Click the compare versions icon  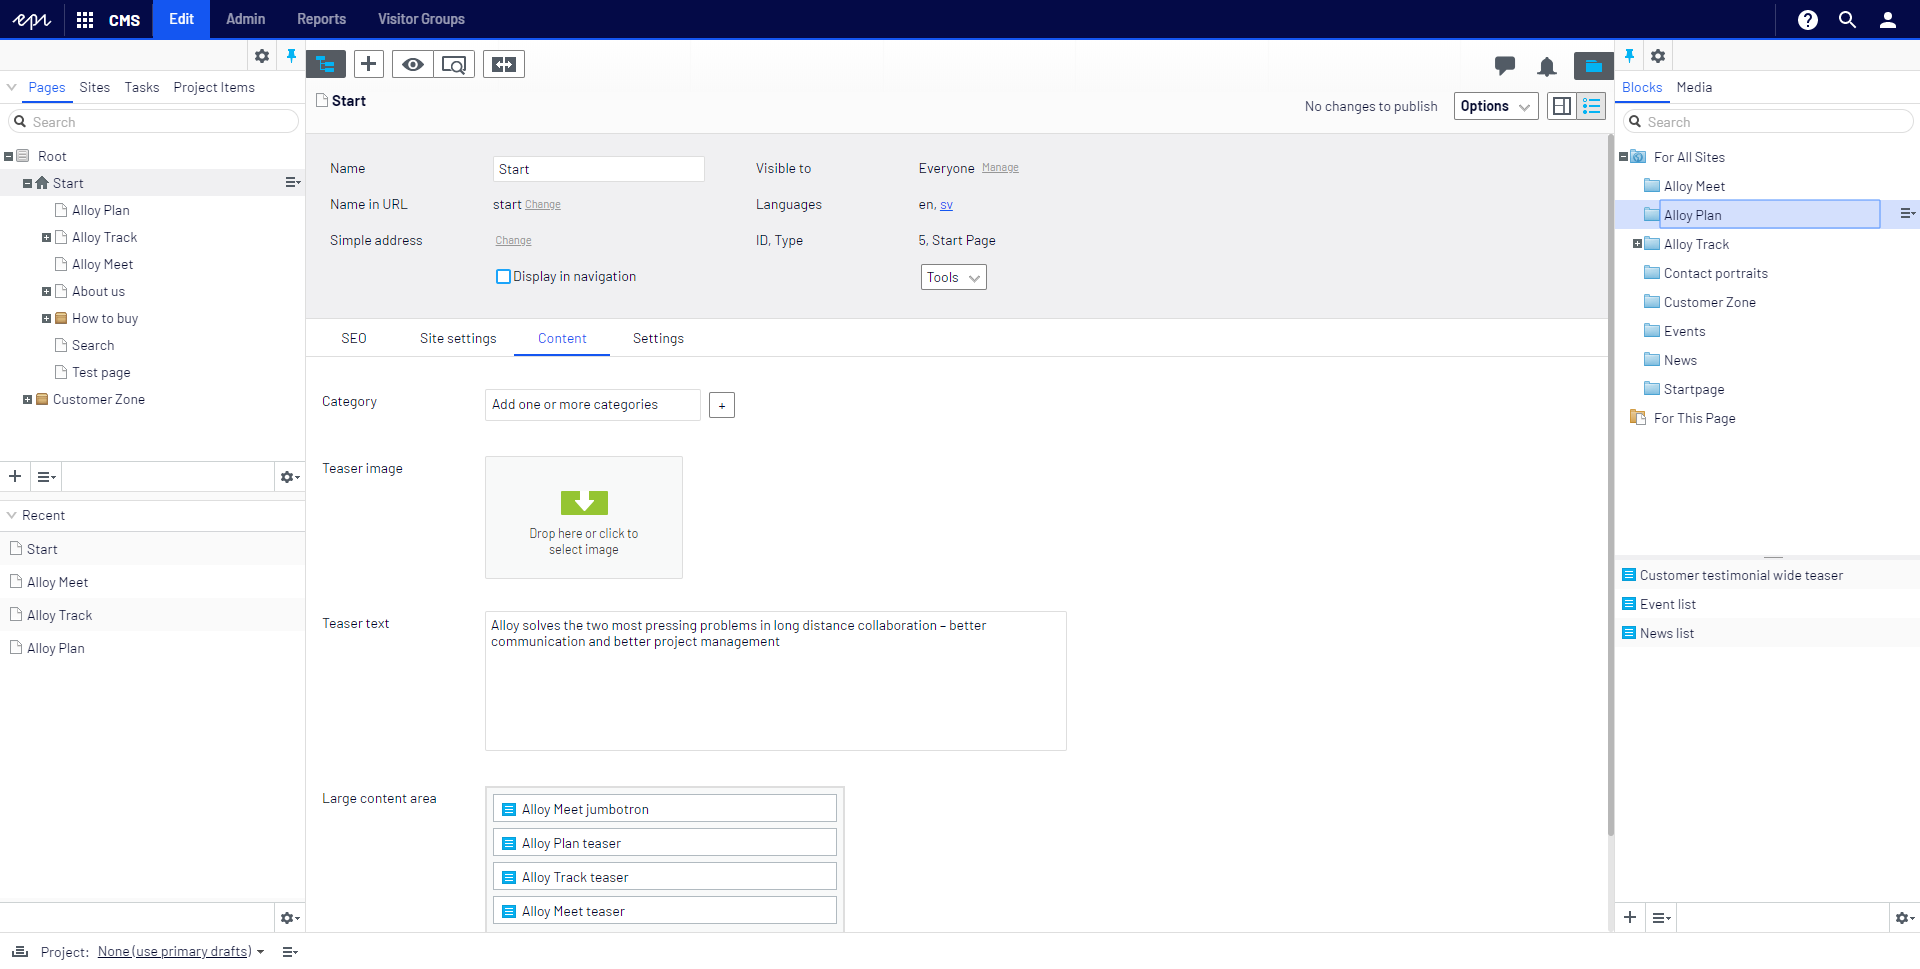tap(504, 64)
